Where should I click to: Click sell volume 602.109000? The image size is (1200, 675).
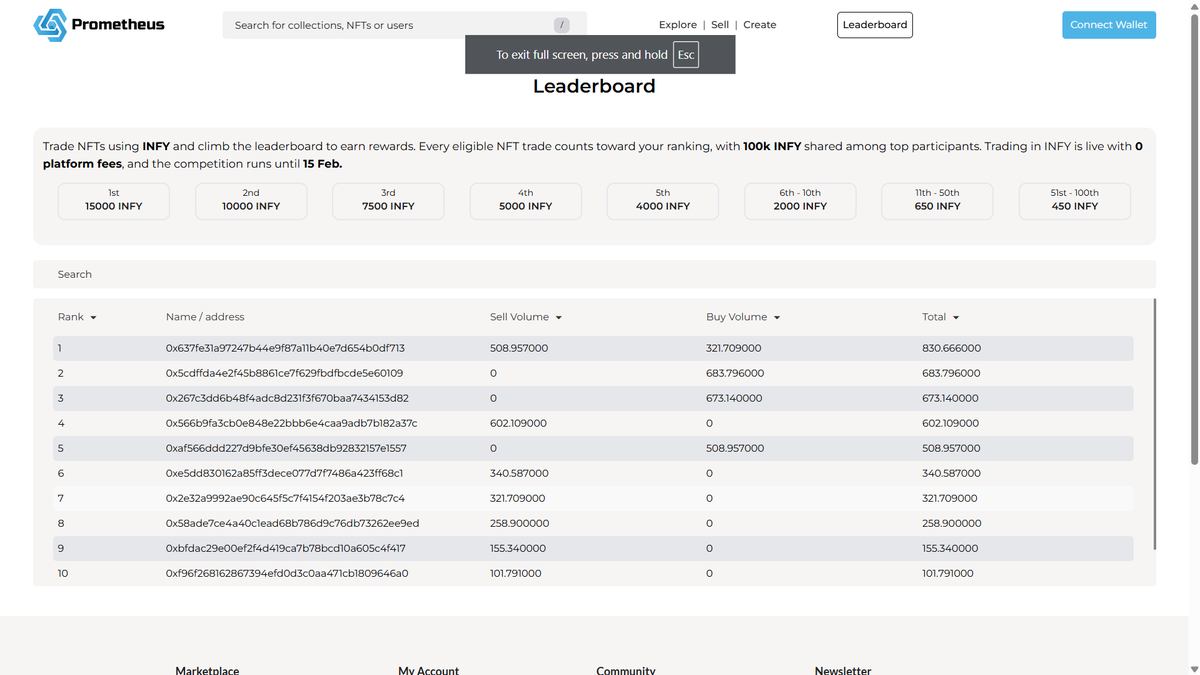coord(518,423)
